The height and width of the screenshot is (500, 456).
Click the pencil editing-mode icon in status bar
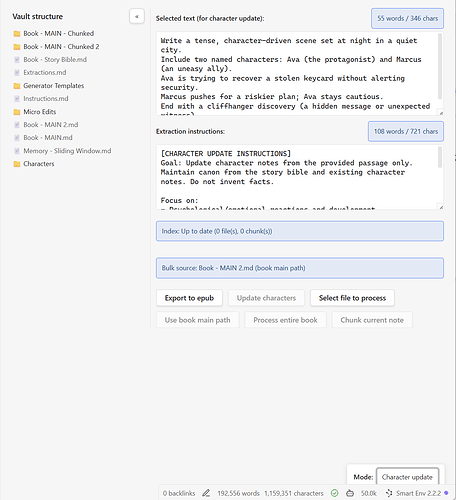(206, 493)
